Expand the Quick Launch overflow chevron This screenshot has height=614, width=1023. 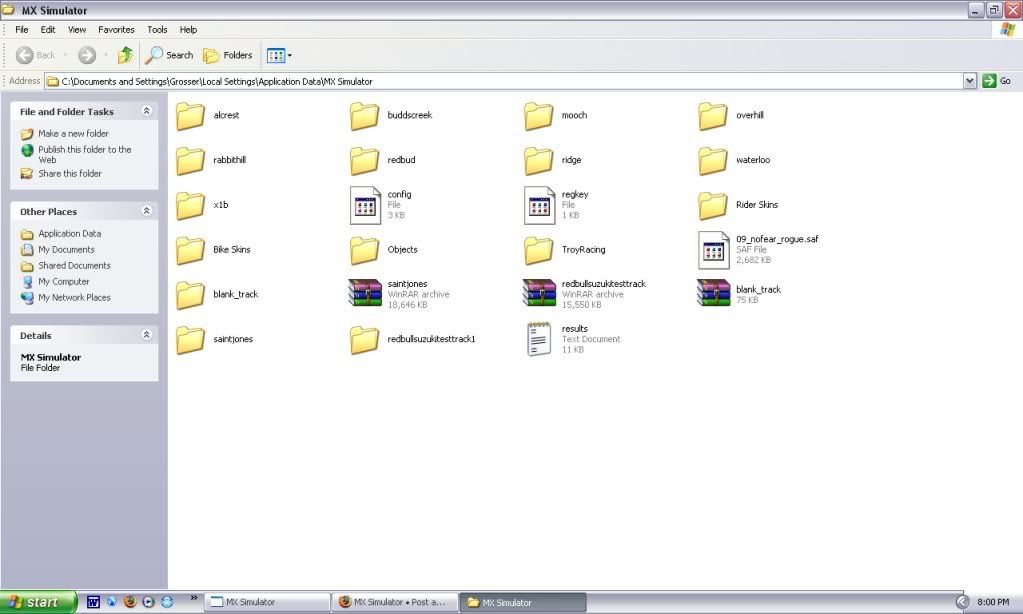tap(194, 598)
